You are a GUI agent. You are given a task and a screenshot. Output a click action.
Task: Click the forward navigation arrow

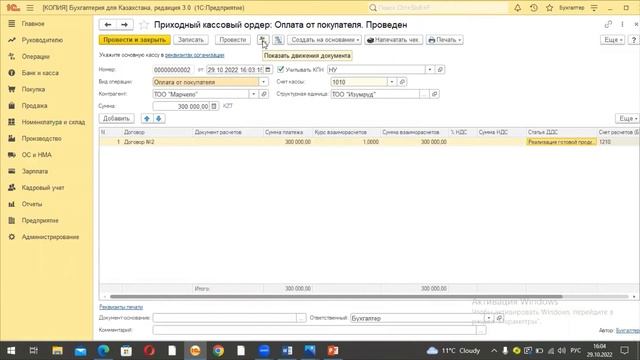coord(124,25)
